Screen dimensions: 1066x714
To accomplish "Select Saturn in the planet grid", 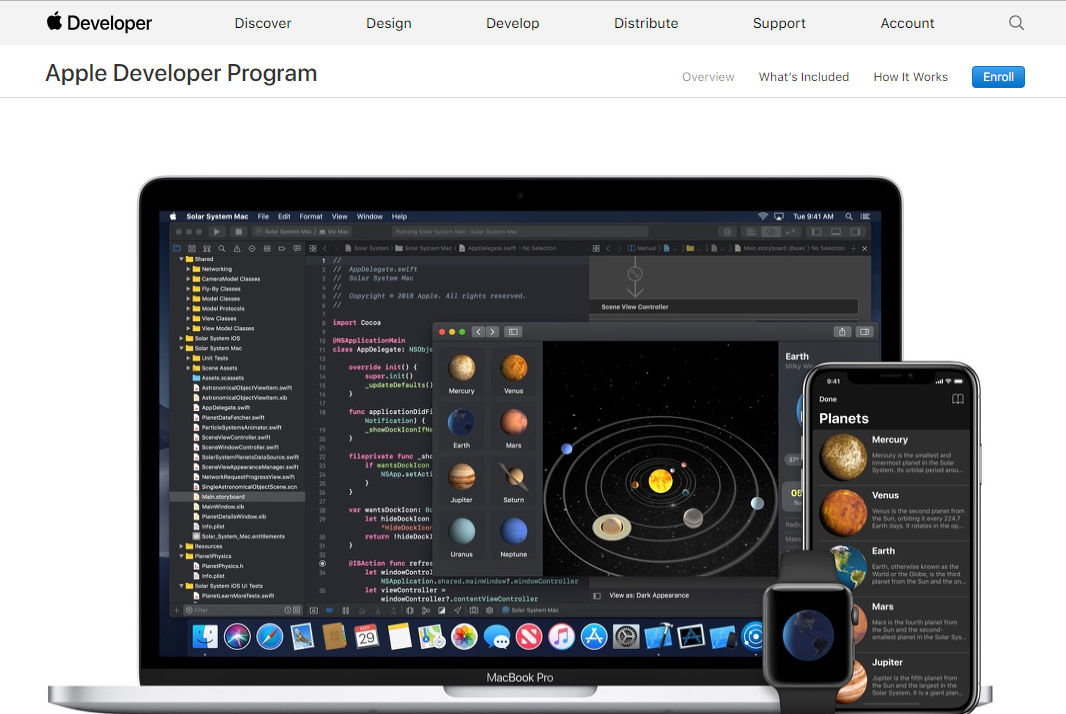I will tap(513, 481).
